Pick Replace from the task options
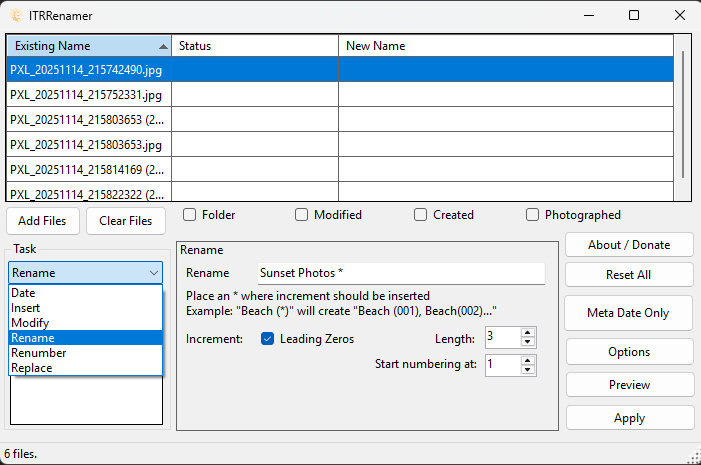The height and width of the screenshot is (465, 701). click(33, 368)
